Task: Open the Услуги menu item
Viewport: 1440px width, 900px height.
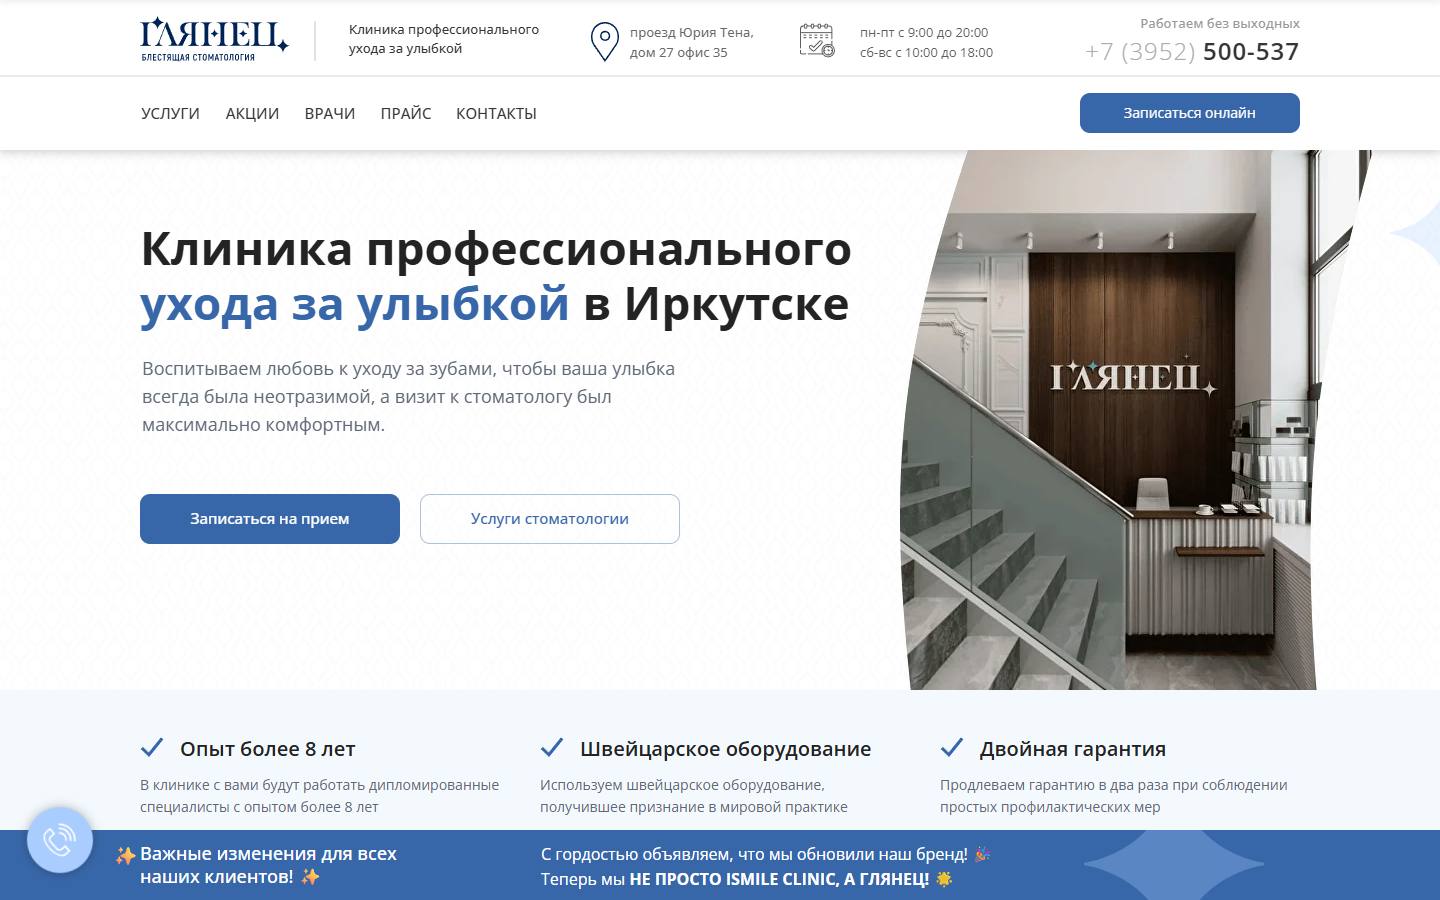Action: tap(170, 114)
